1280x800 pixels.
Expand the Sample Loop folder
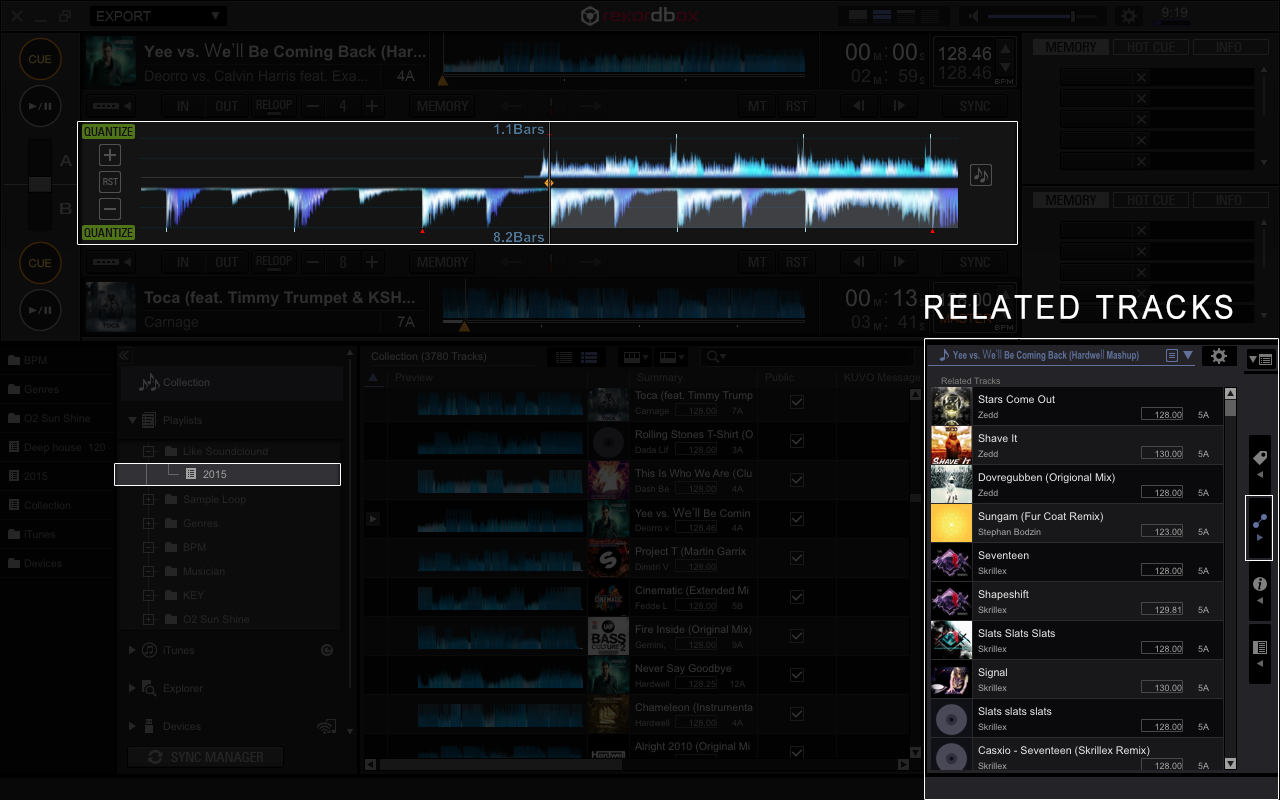click(149, 499)
